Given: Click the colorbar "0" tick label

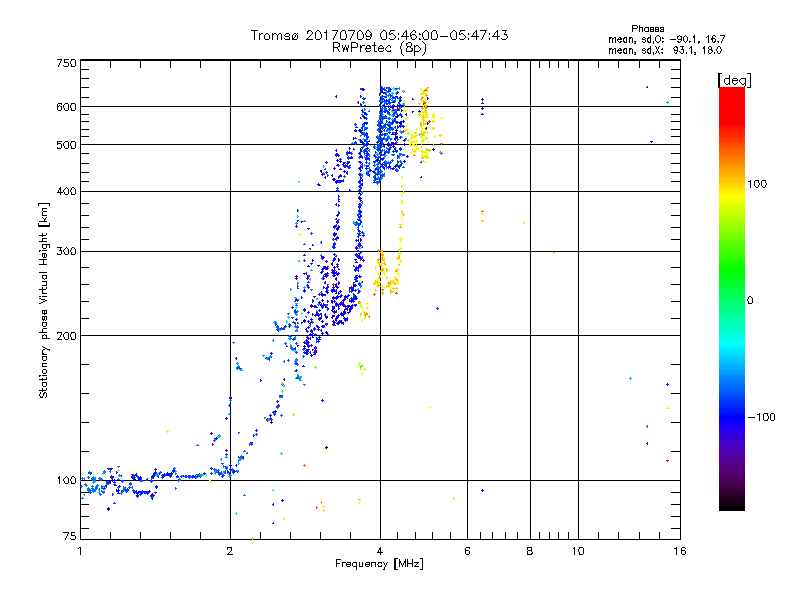Looking at the screenshot, I should [x=750, y=301].
